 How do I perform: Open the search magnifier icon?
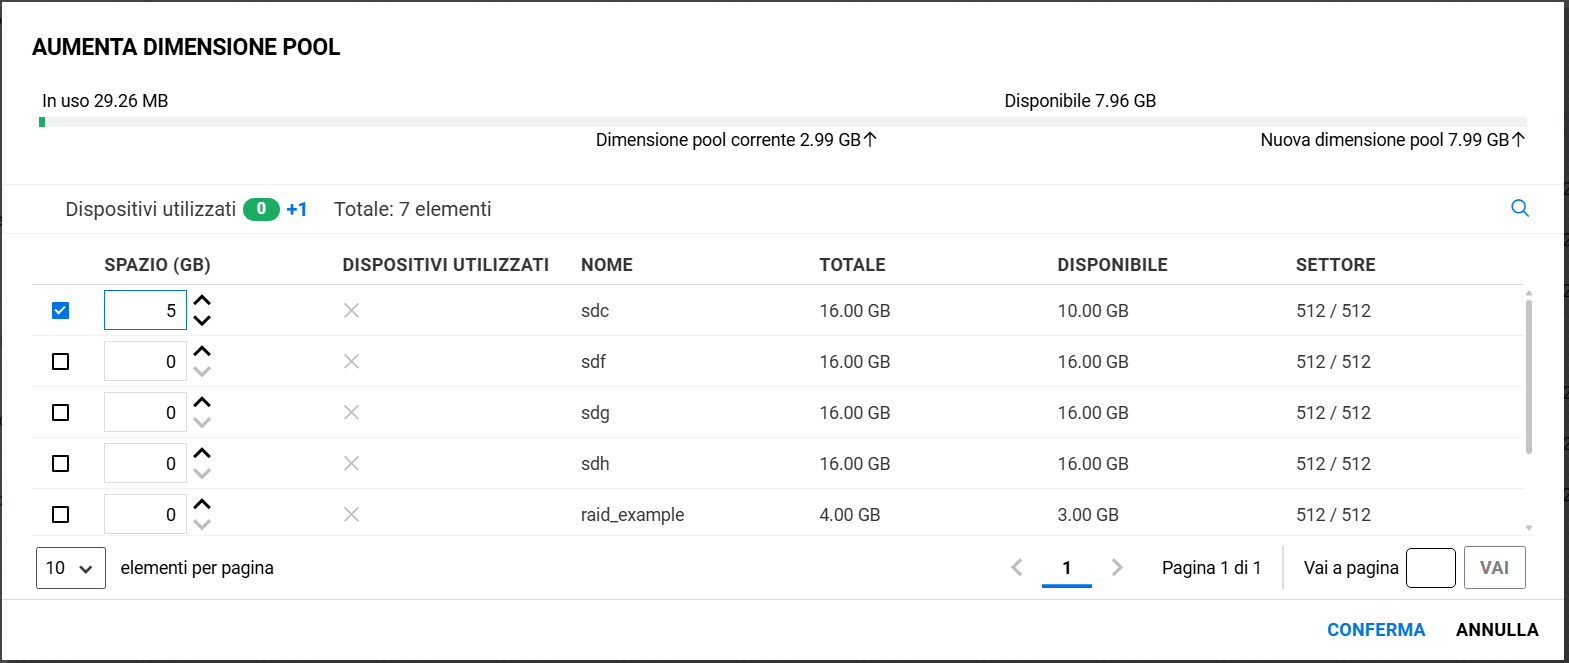coord(1520,208)
